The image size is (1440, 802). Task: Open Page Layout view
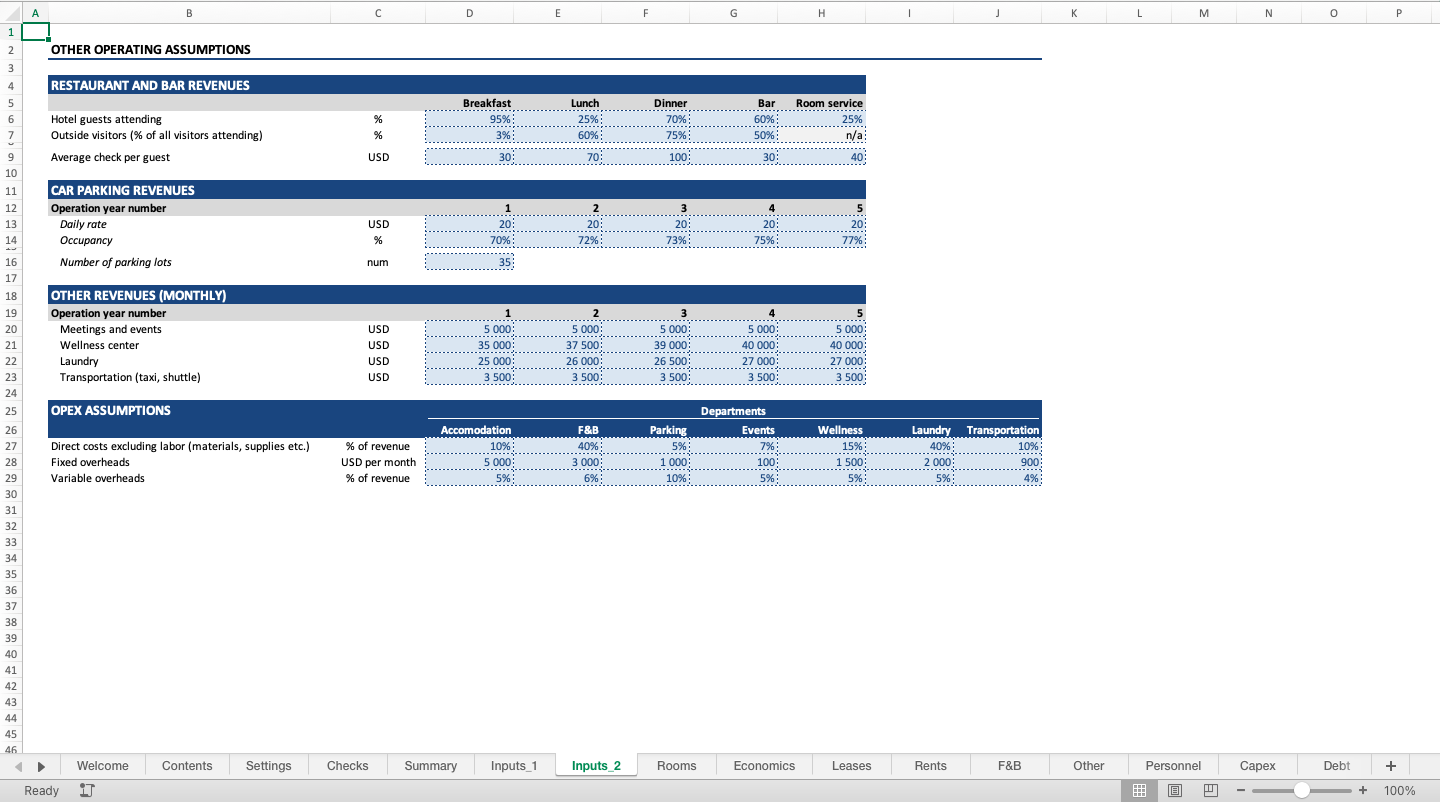click(1175, 790)
